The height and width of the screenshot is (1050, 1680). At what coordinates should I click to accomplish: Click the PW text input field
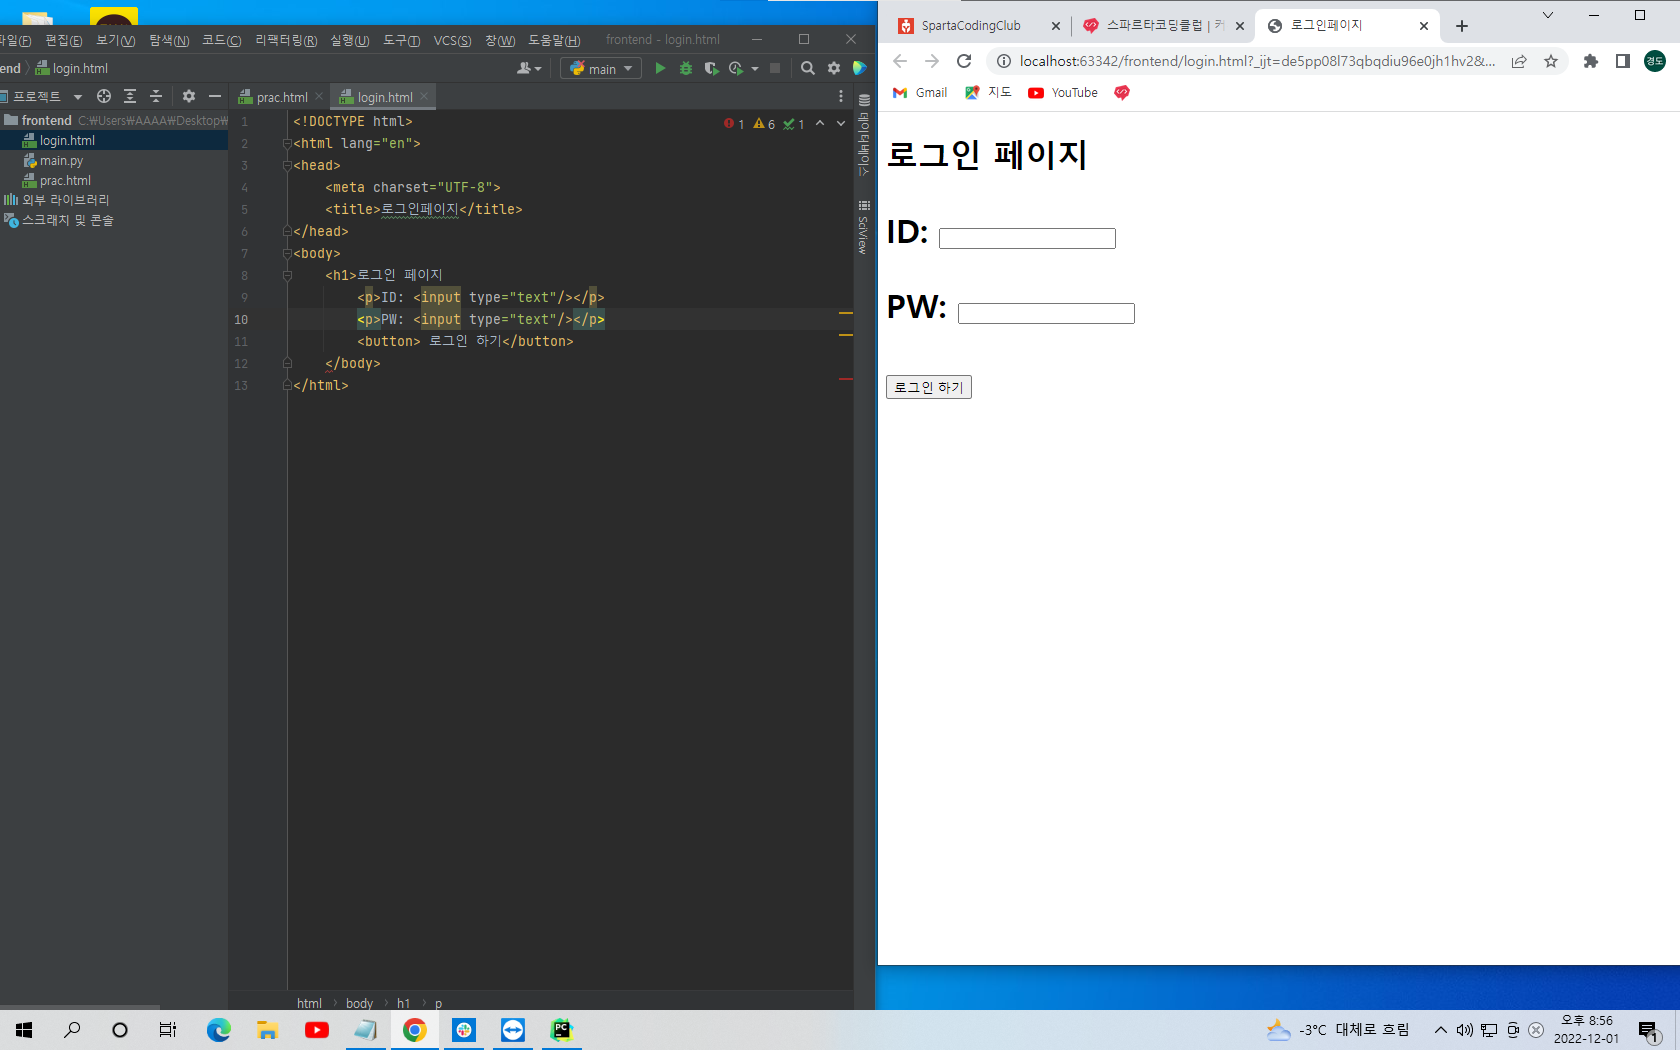pos(1046,313)
